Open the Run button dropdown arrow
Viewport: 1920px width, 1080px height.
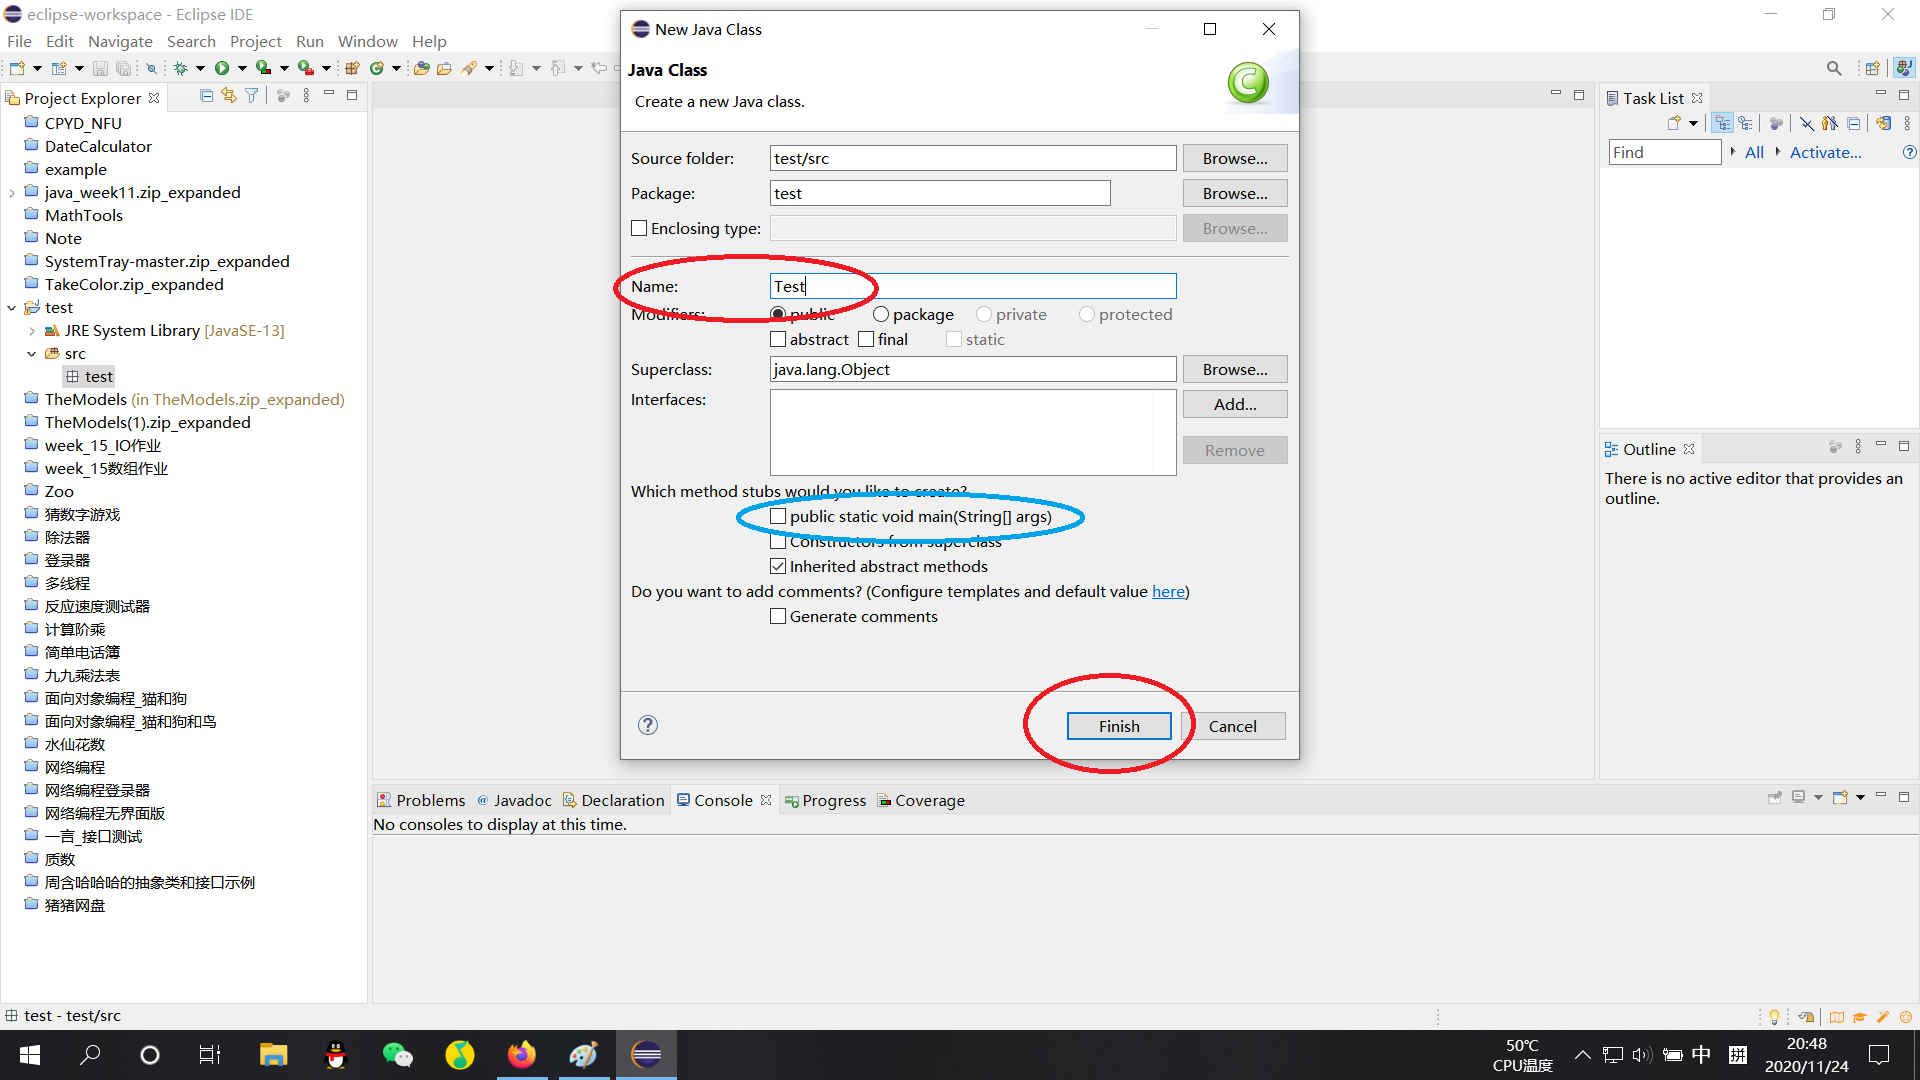[x=242, y=68]
